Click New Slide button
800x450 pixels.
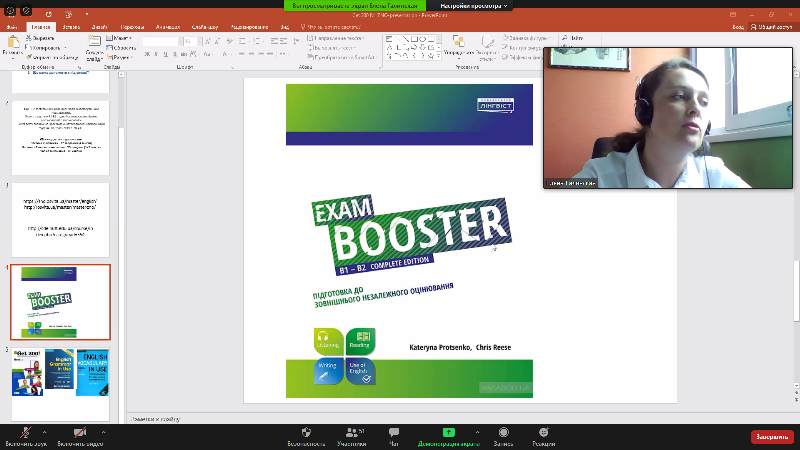pyautogui.click(x=94, y=48)
